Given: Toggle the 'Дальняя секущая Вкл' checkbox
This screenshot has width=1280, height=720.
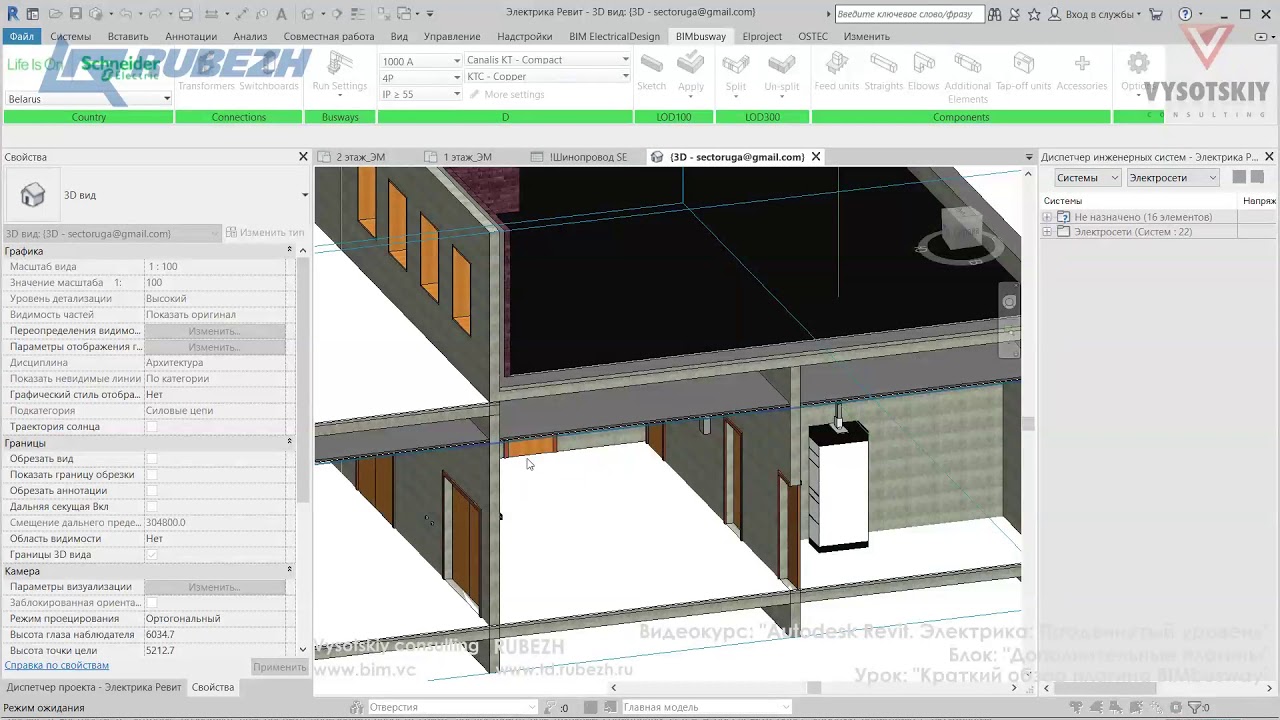Looking at the screenshot, I should pos(152,507).
